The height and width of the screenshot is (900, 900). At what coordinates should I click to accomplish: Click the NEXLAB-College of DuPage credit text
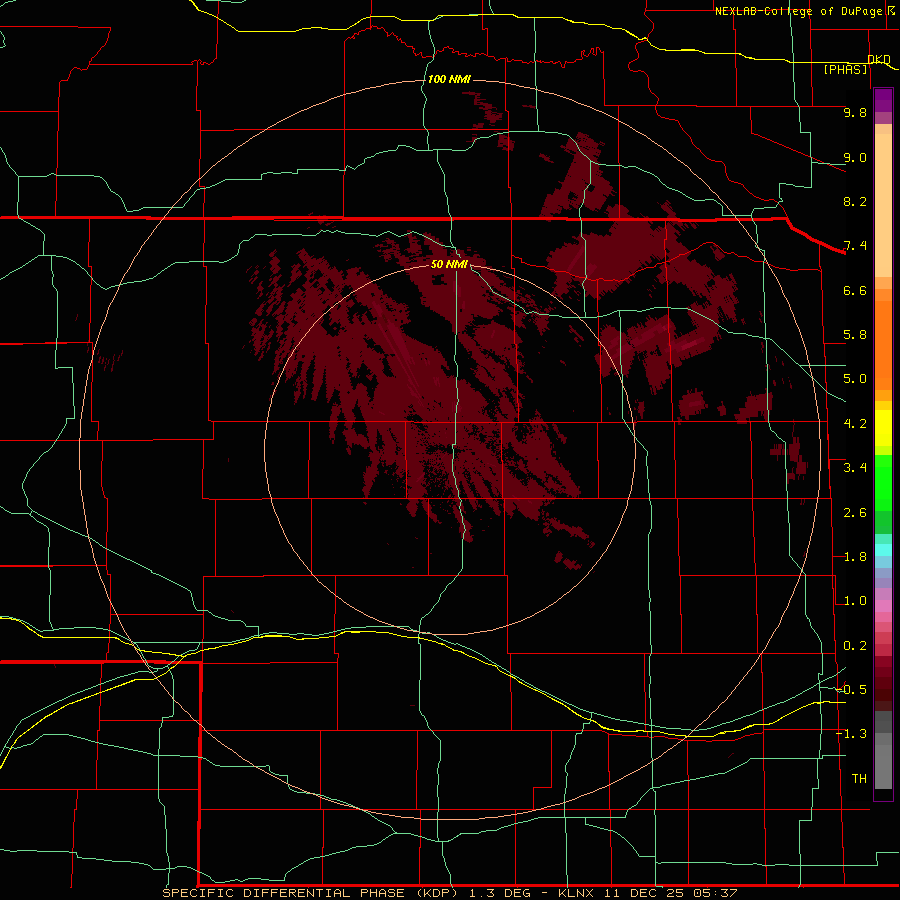[800, 11]
